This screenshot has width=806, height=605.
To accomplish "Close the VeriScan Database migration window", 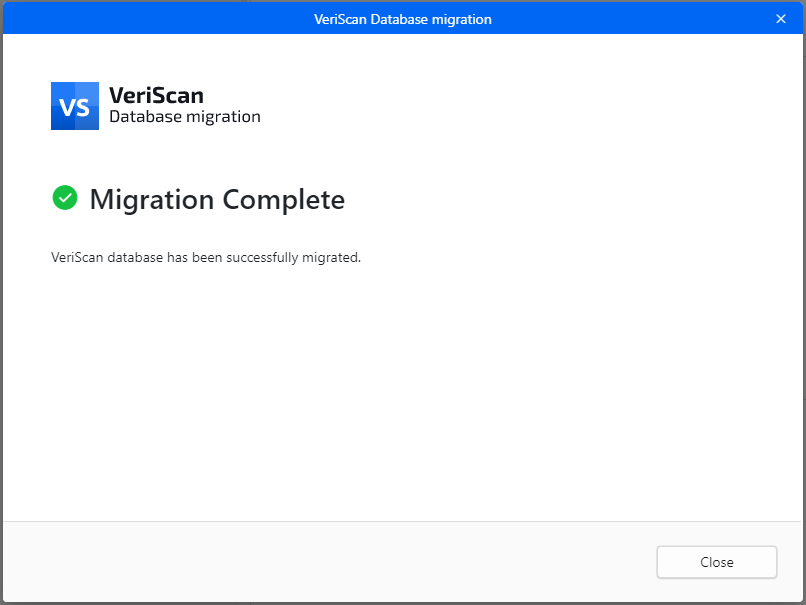I will [x=781, y=19].
